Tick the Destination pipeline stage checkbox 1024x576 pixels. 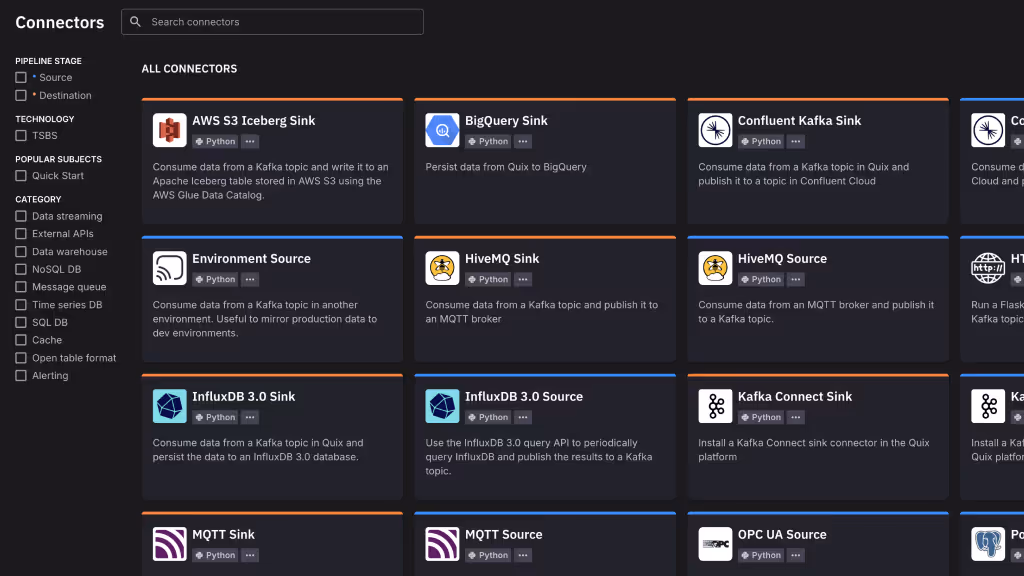(21, 95)
